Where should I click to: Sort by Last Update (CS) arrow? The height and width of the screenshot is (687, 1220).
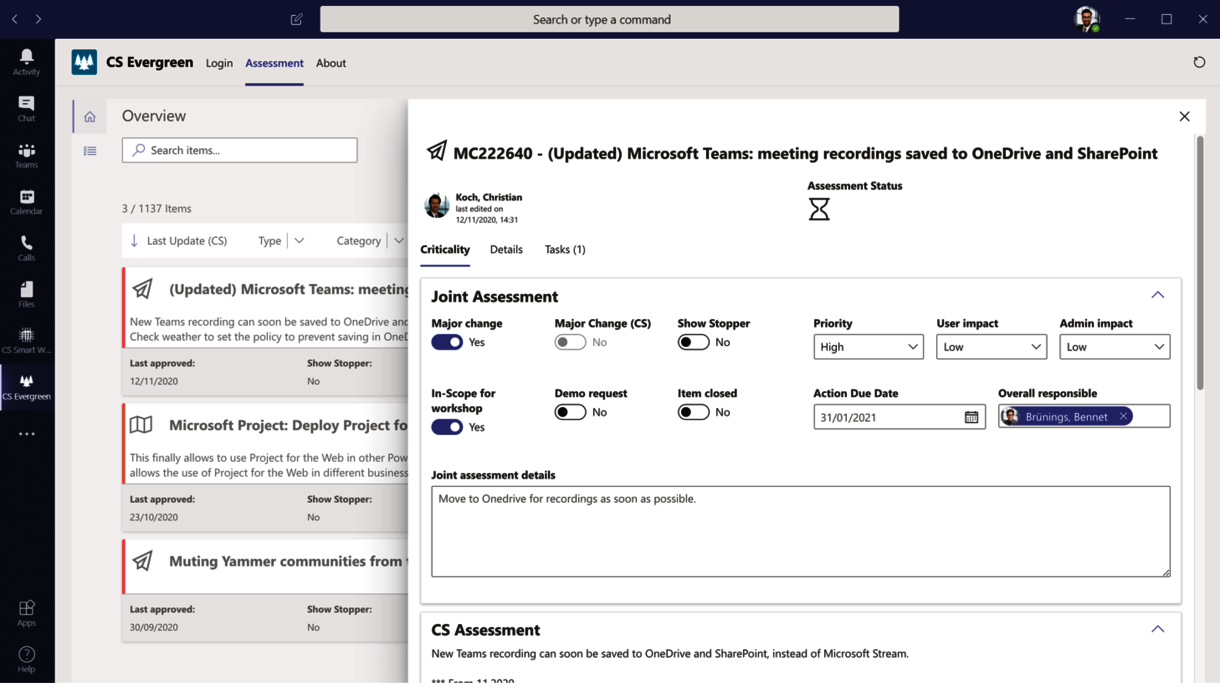[x=134, y=241]
